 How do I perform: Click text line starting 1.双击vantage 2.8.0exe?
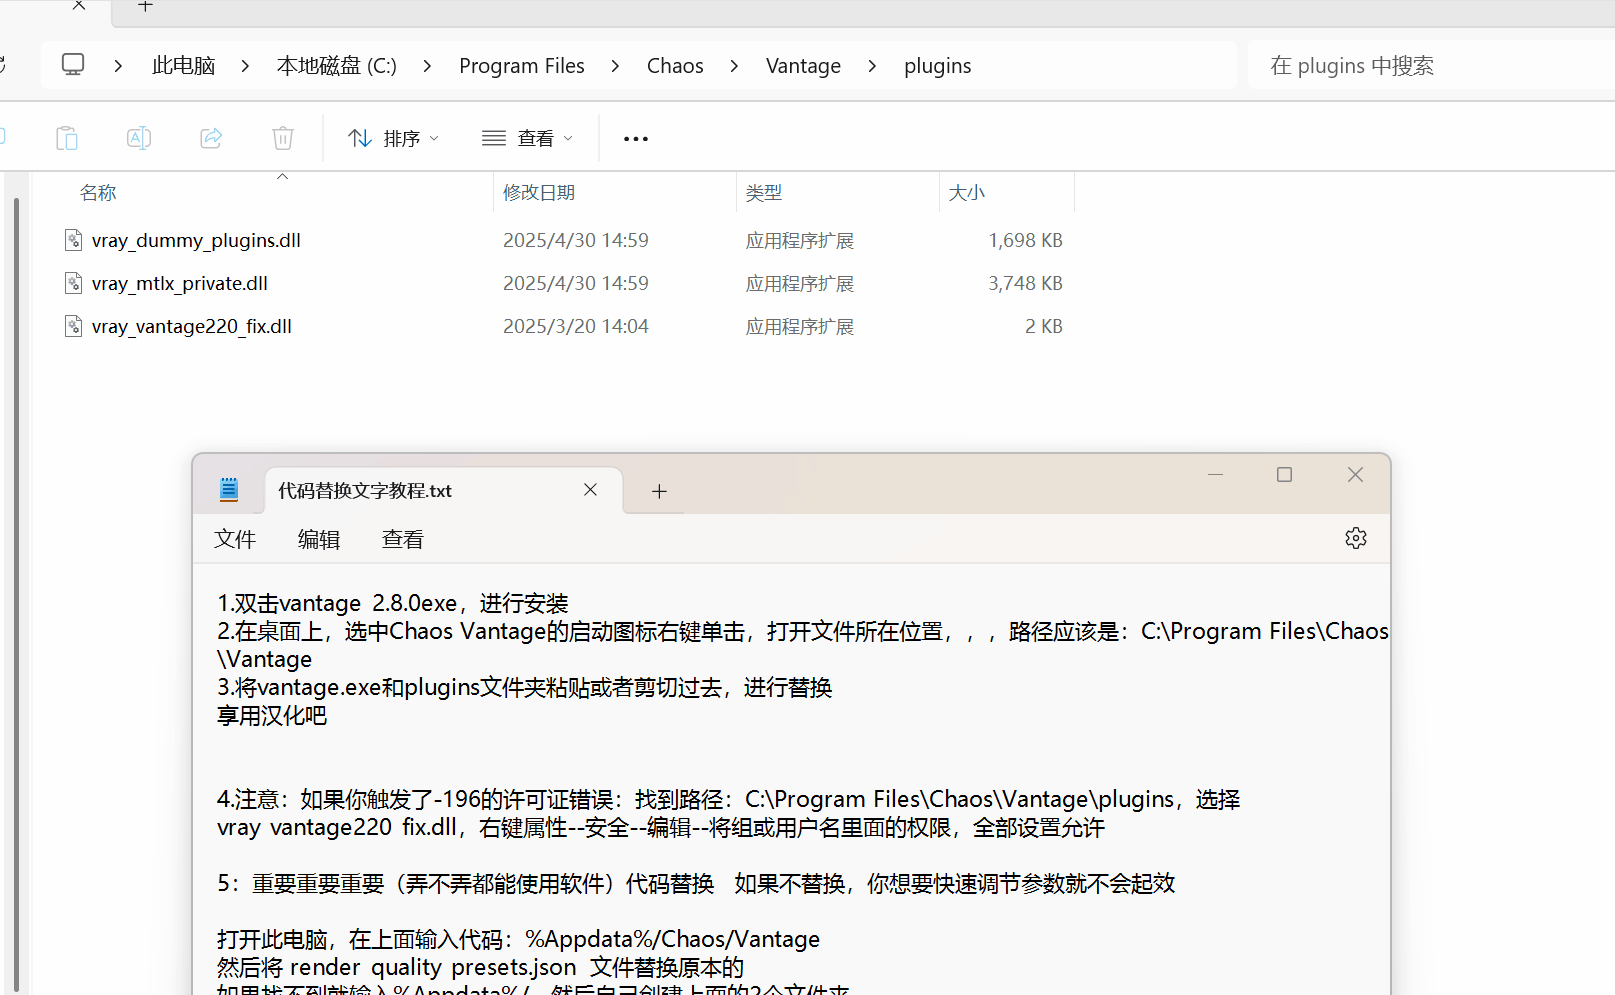[x=393, y=603]
